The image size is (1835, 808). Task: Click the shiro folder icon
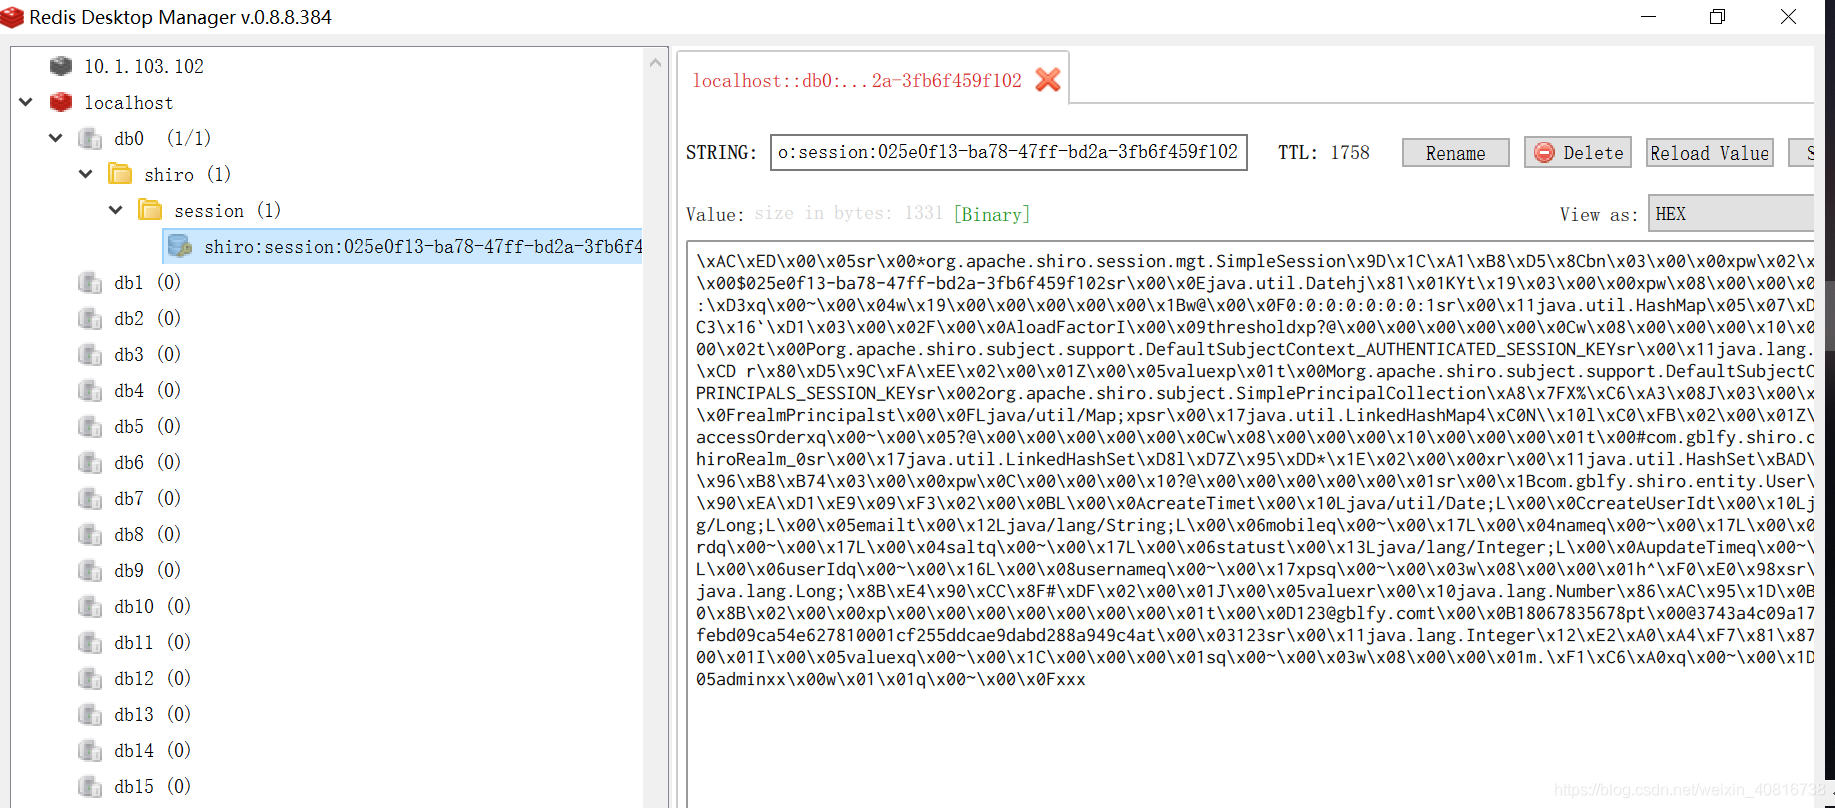120,174
